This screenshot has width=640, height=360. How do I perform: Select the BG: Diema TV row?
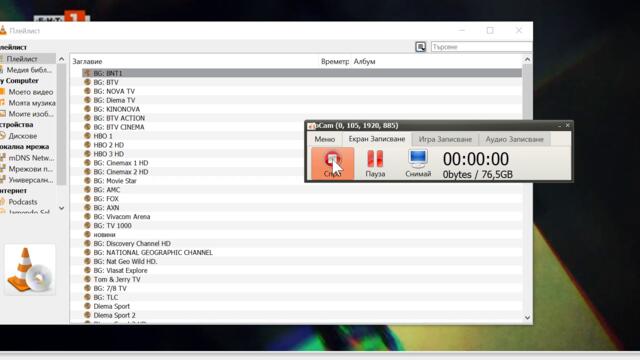point(302,100)
